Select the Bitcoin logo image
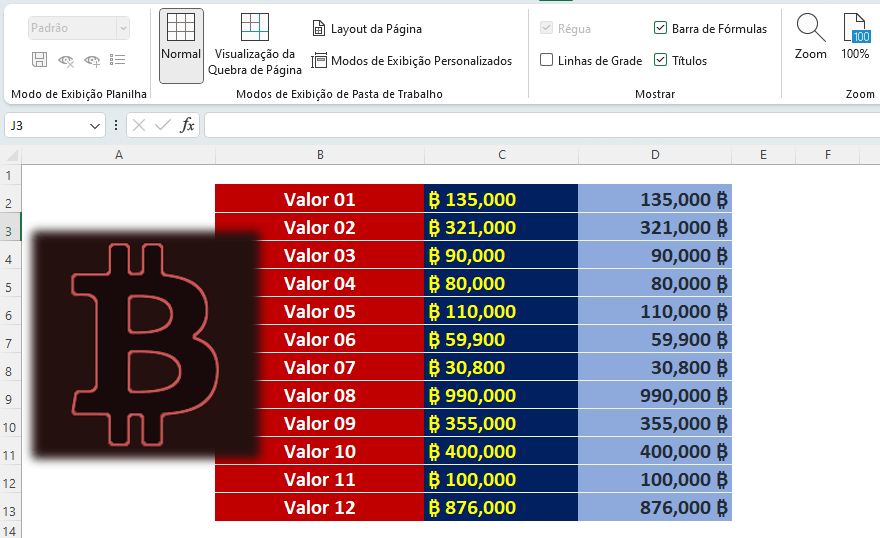The image size is (880, 538). [144, 344]
